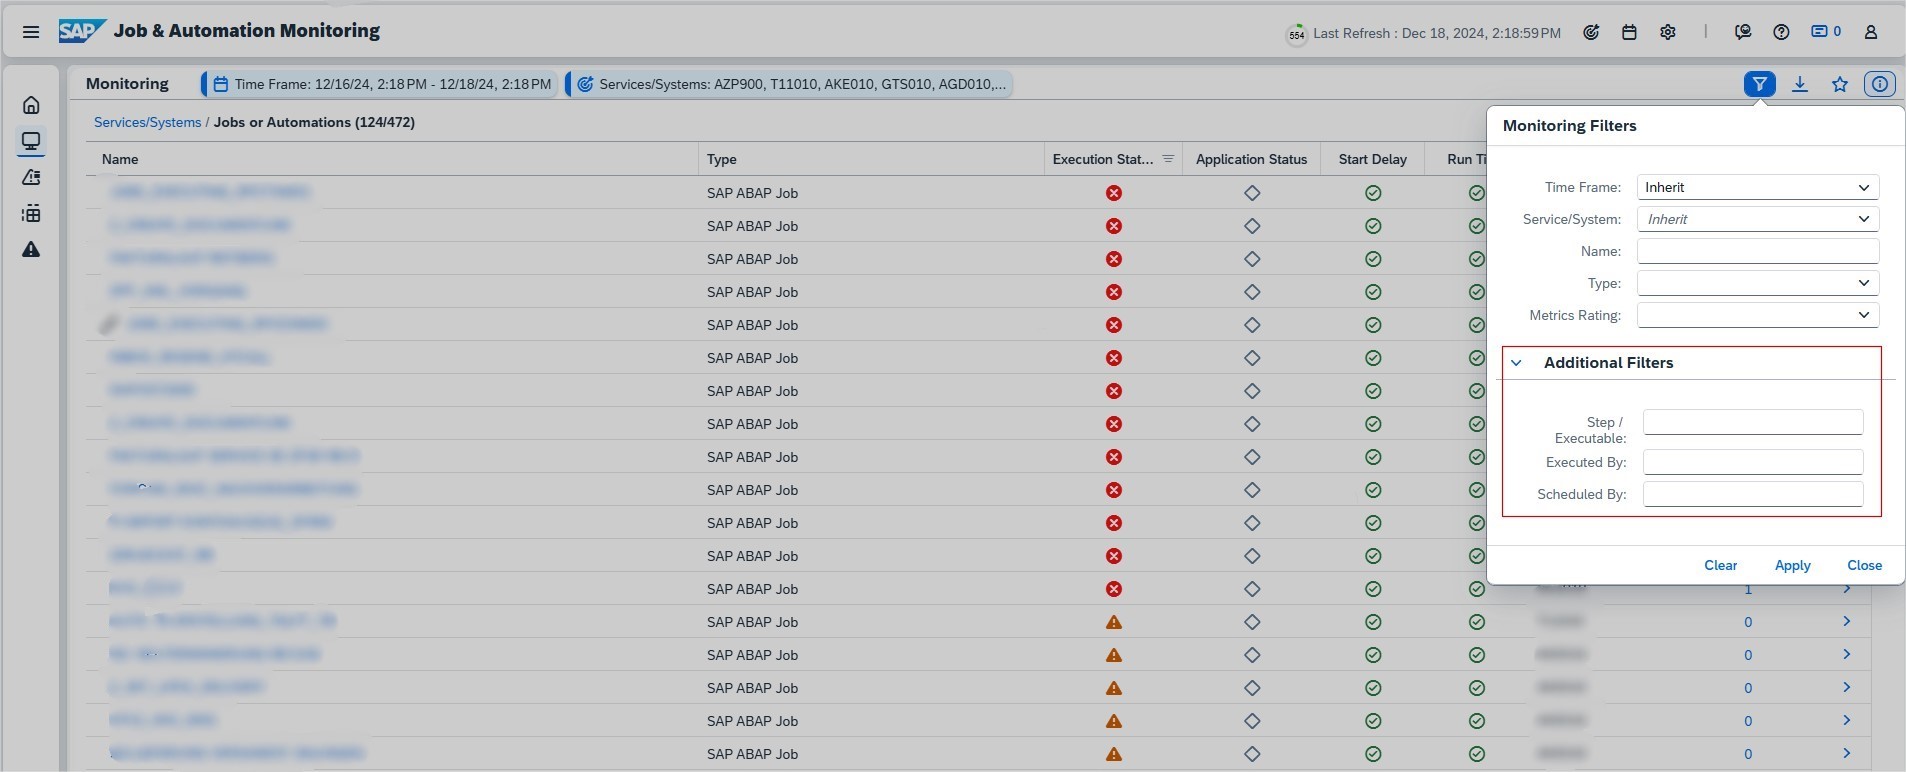
Task: Open the Monitoring view sidebar icon
Action: [x=31, y=141]
